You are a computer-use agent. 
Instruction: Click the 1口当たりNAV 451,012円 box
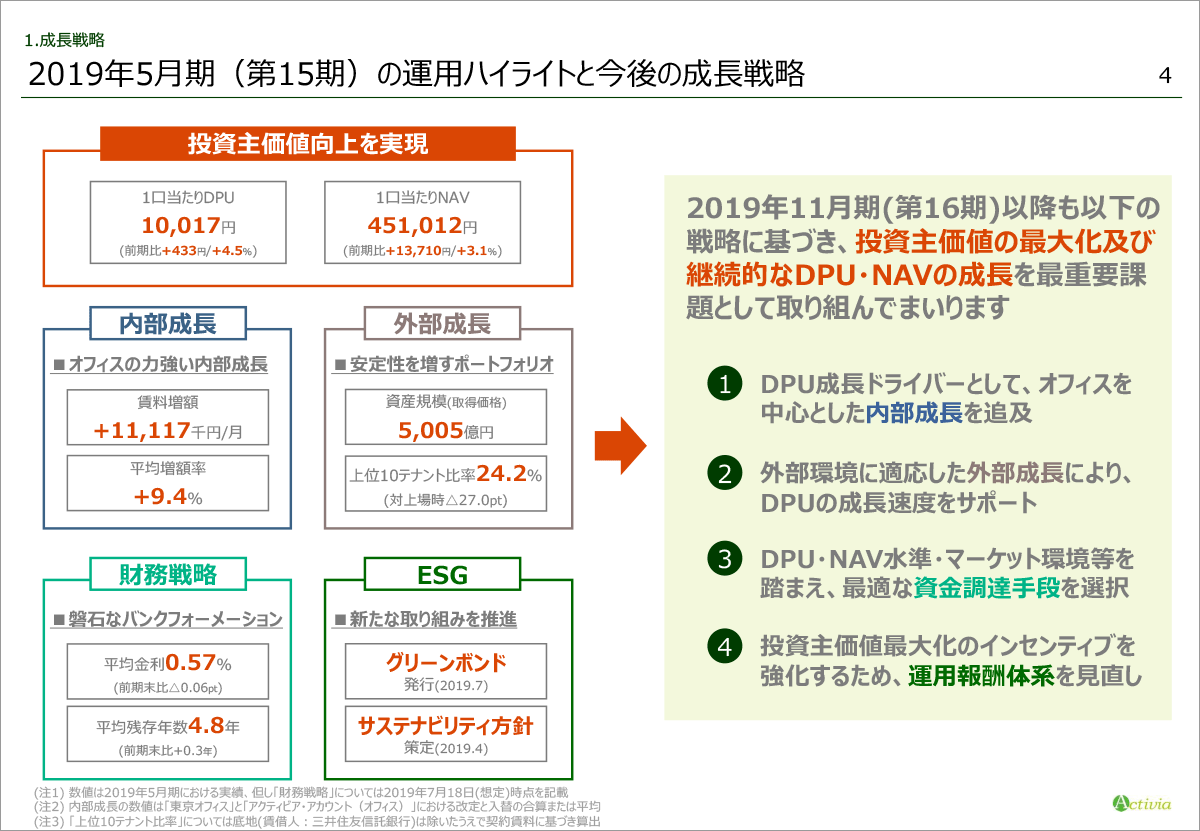click(x=422, y=221)
